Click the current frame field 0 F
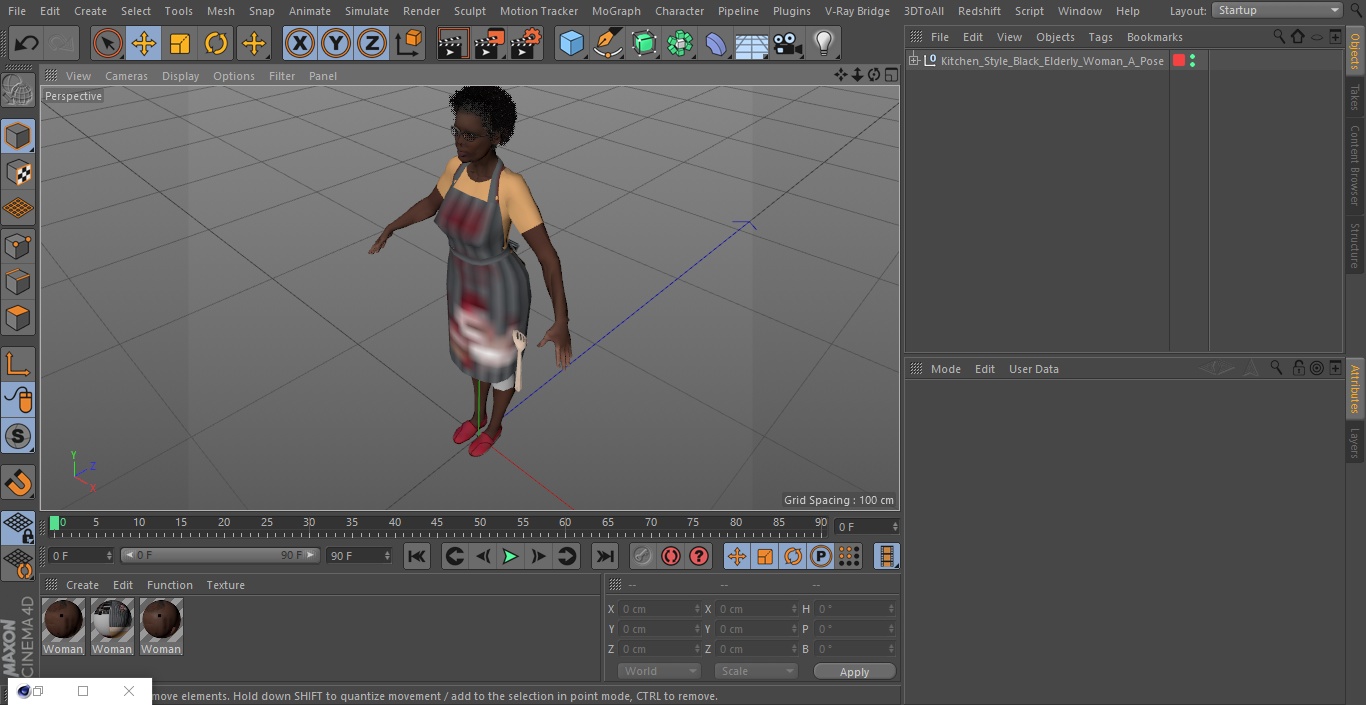This screenshot has height=705, width=1366. click(866, 526)
